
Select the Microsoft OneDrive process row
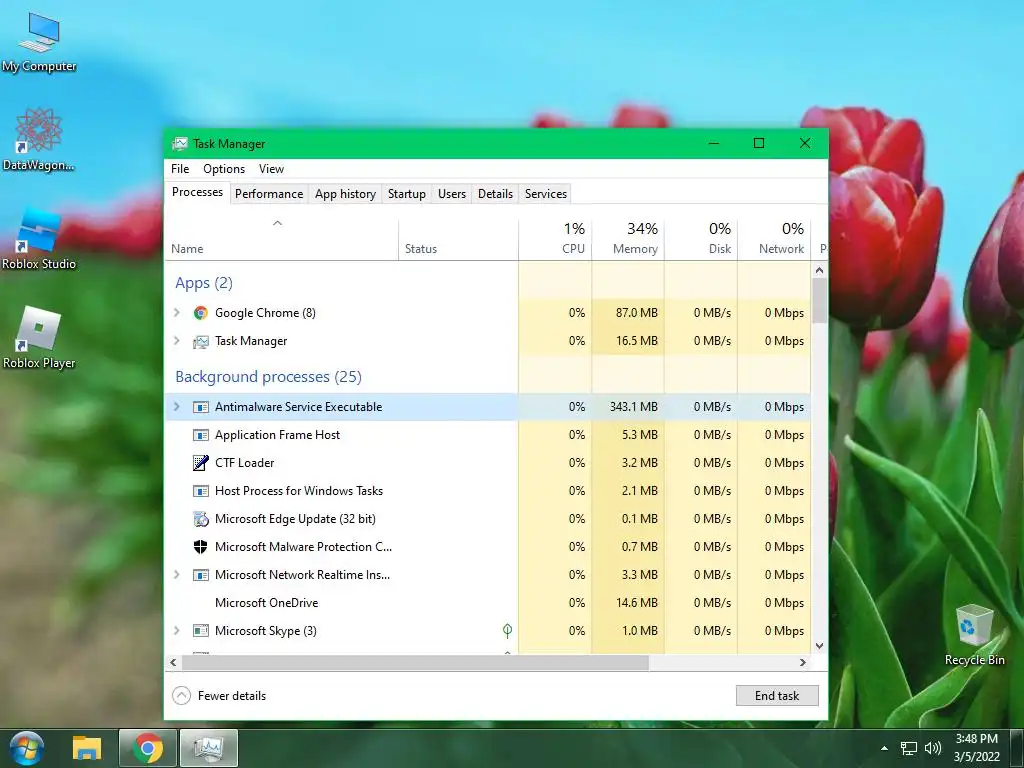tap(488, 603)
